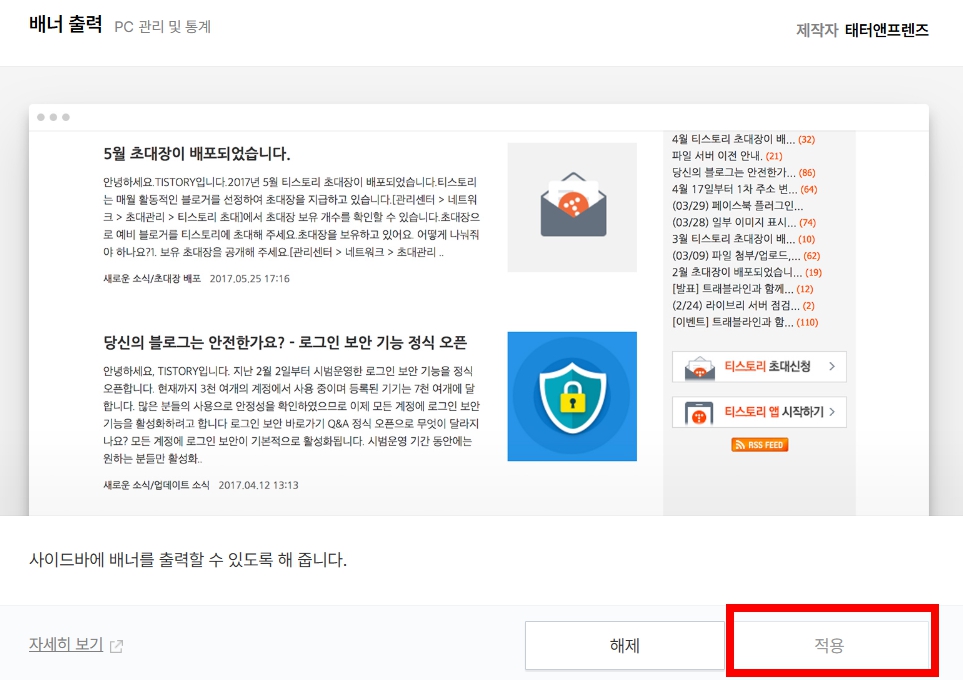Screen dimensions: 963x680
Task: Click the app icon in 티스토리 앱 시작하기 banner
Action: (699, 413)
